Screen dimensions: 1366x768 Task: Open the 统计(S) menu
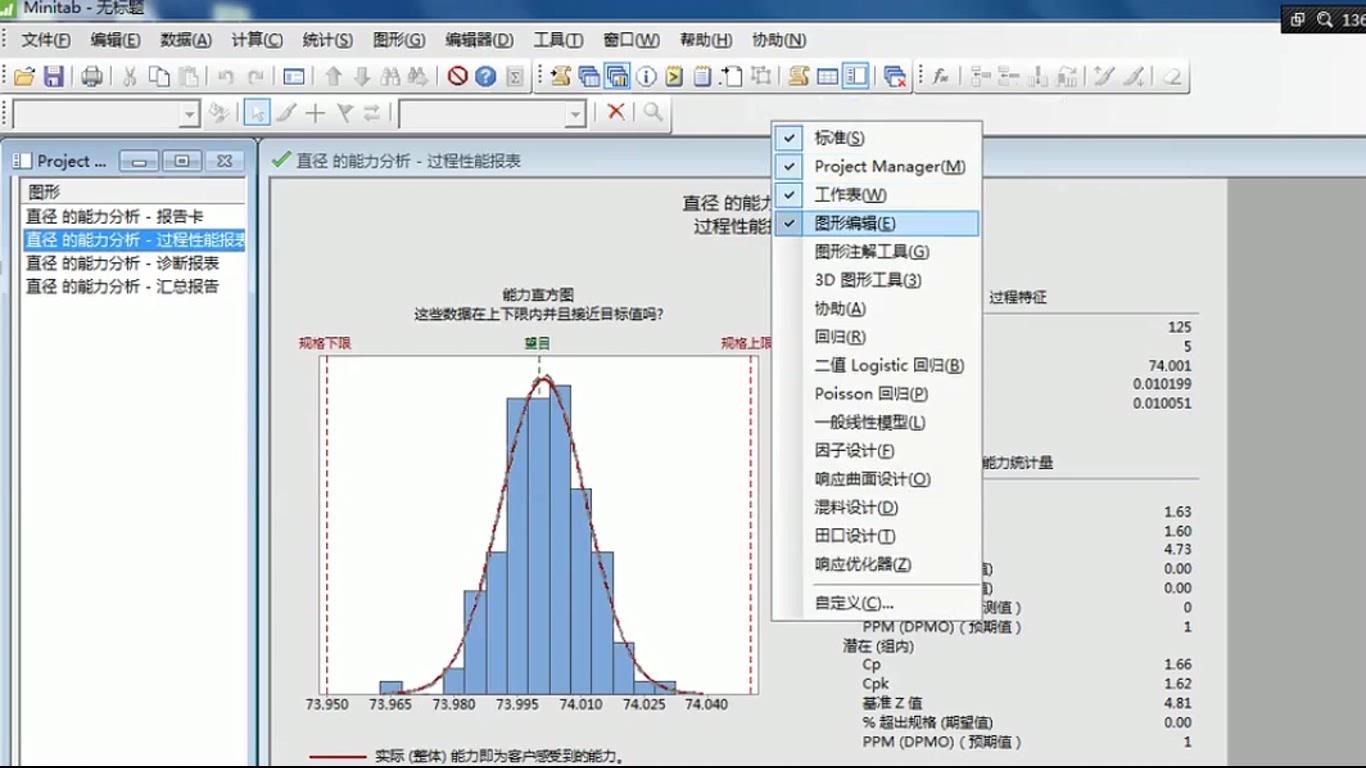(x=327, y=40)
